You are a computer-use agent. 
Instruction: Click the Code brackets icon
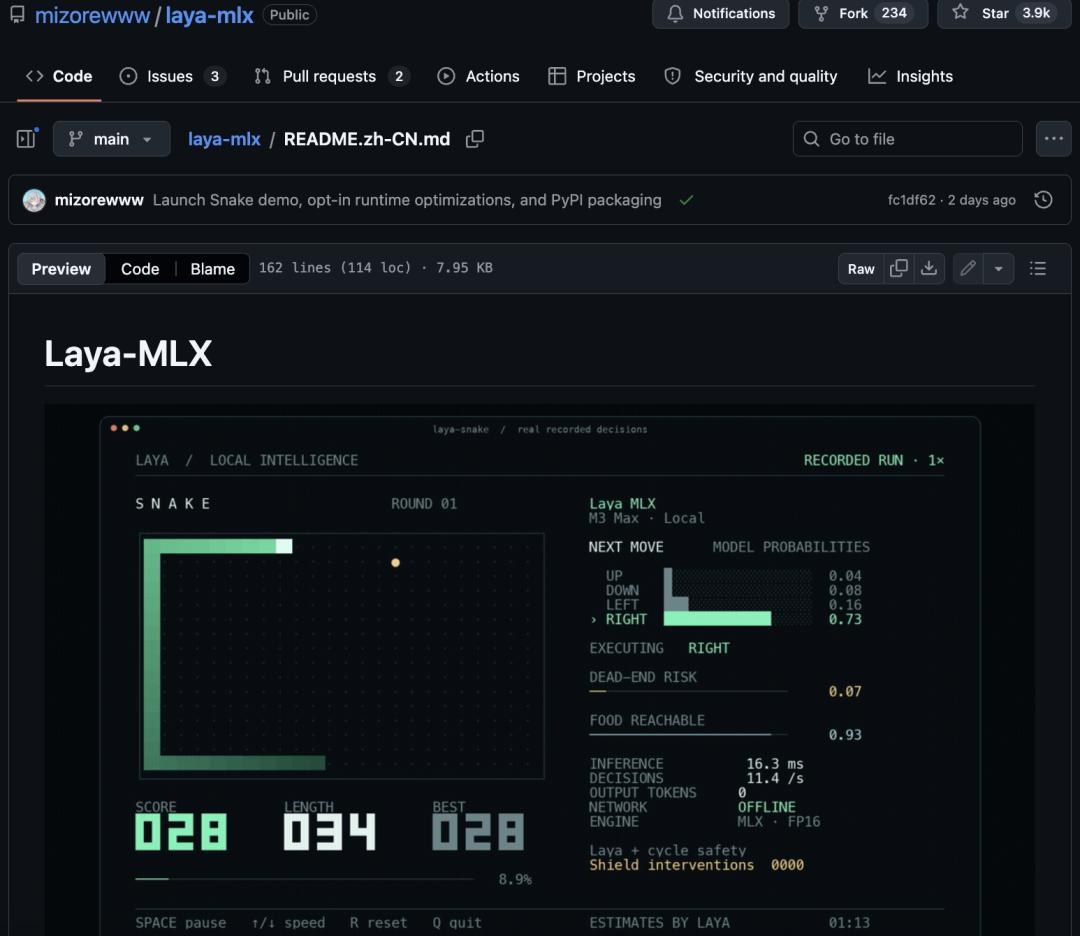34,76
